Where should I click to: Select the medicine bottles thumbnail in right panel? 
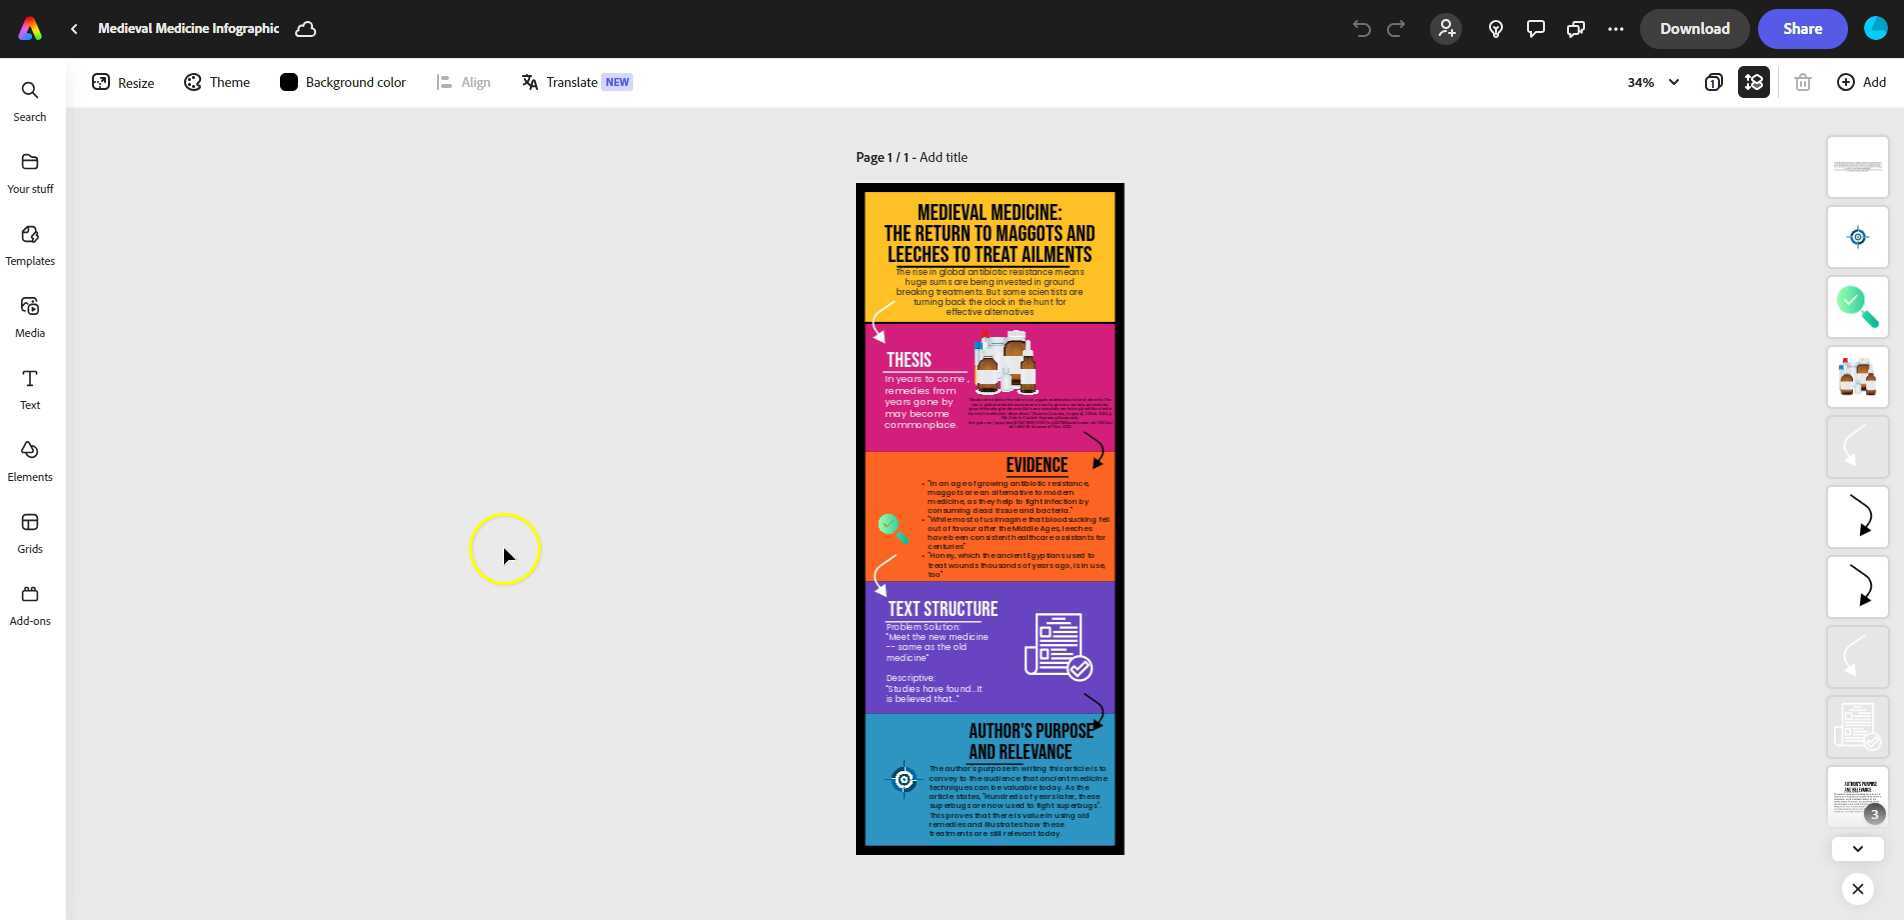(1857, 377)
